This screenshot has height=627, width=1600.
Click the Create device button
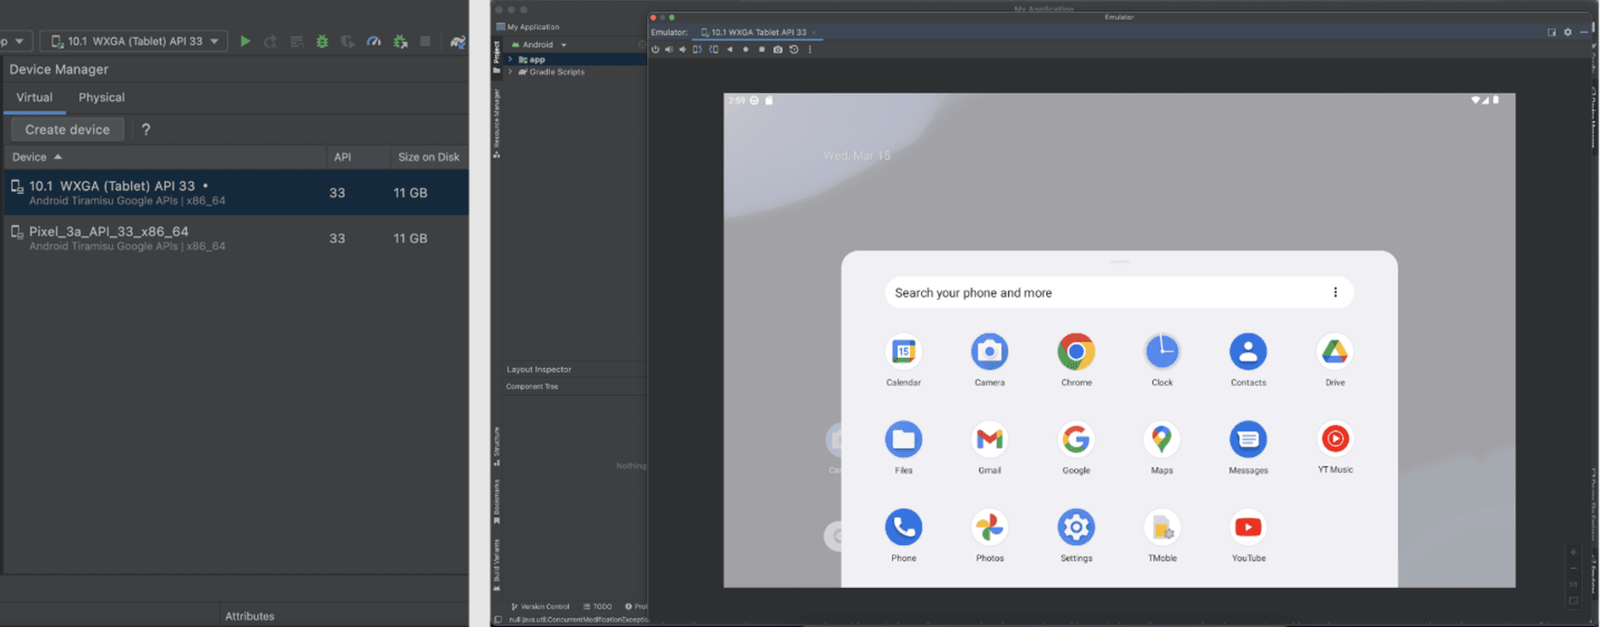(x=68, y=129)
